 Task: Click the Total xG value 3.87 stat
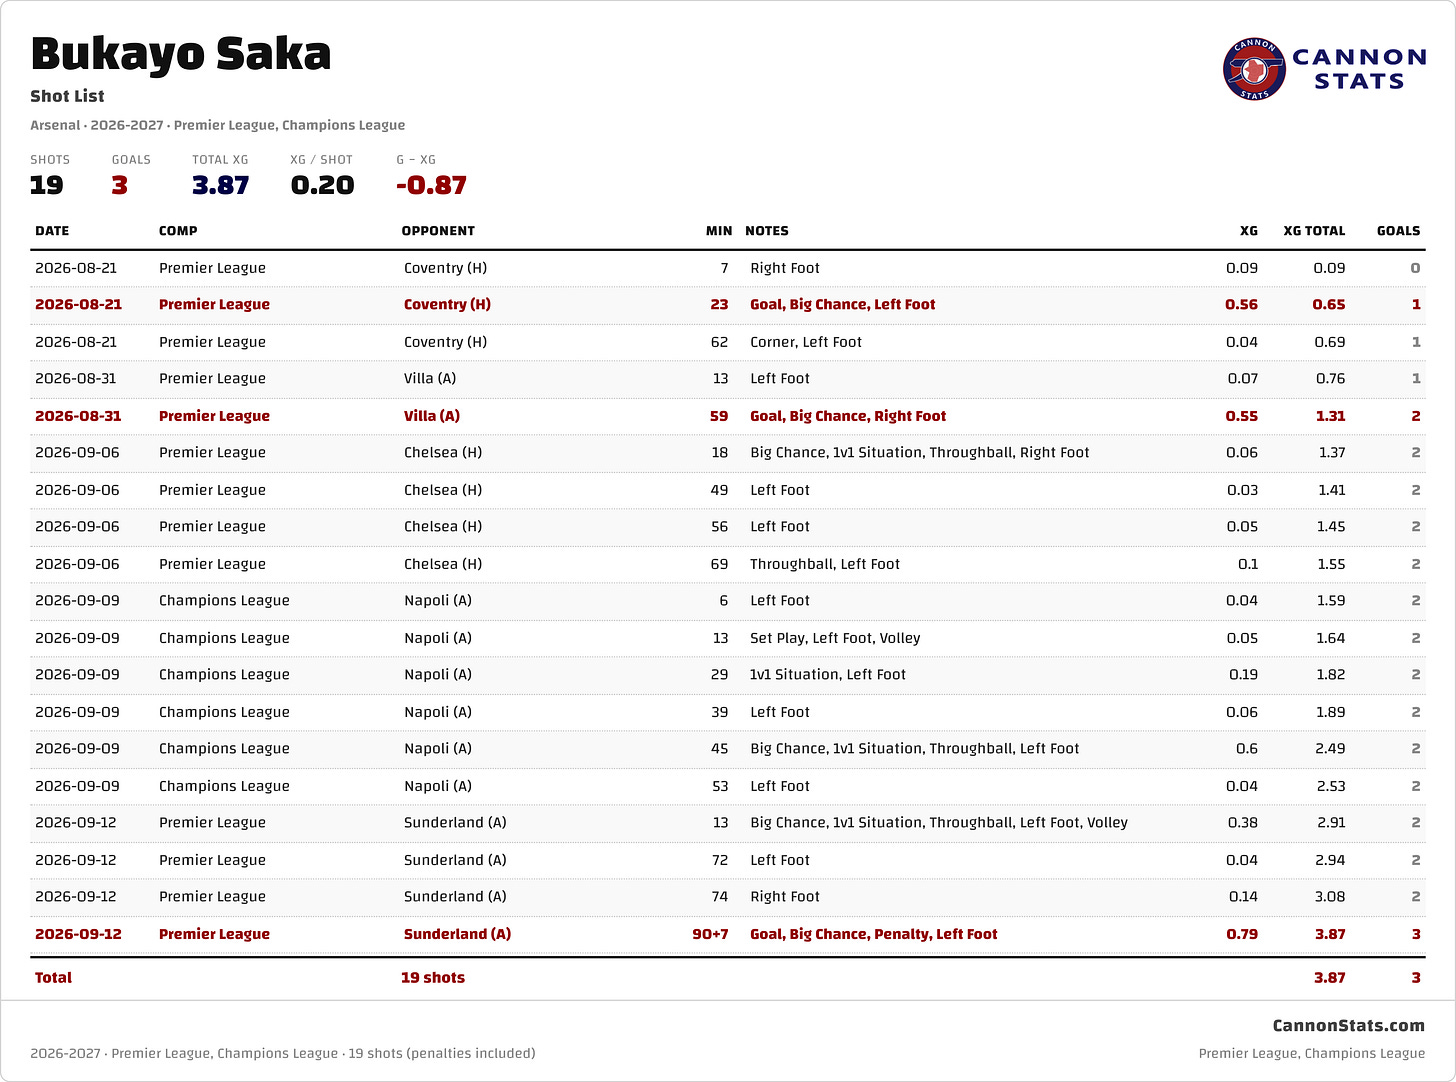(x=220, y=185)
